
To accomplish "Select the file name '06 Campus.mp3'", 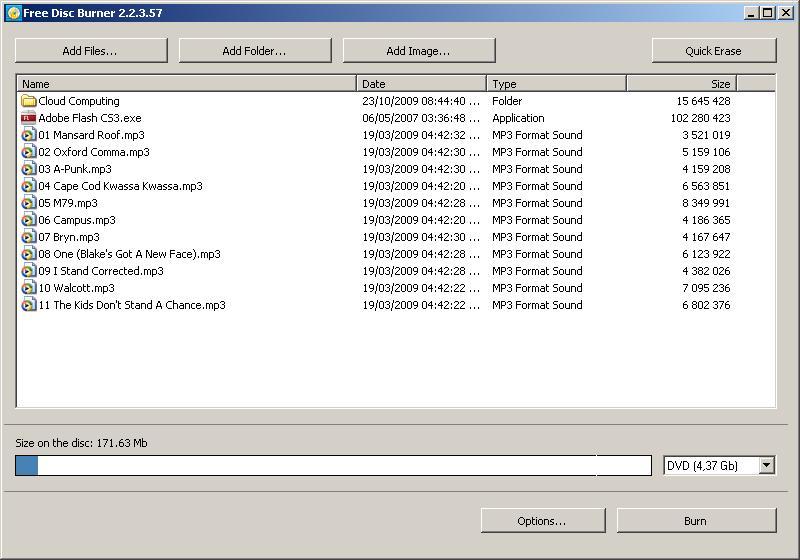I will (77, 220).
